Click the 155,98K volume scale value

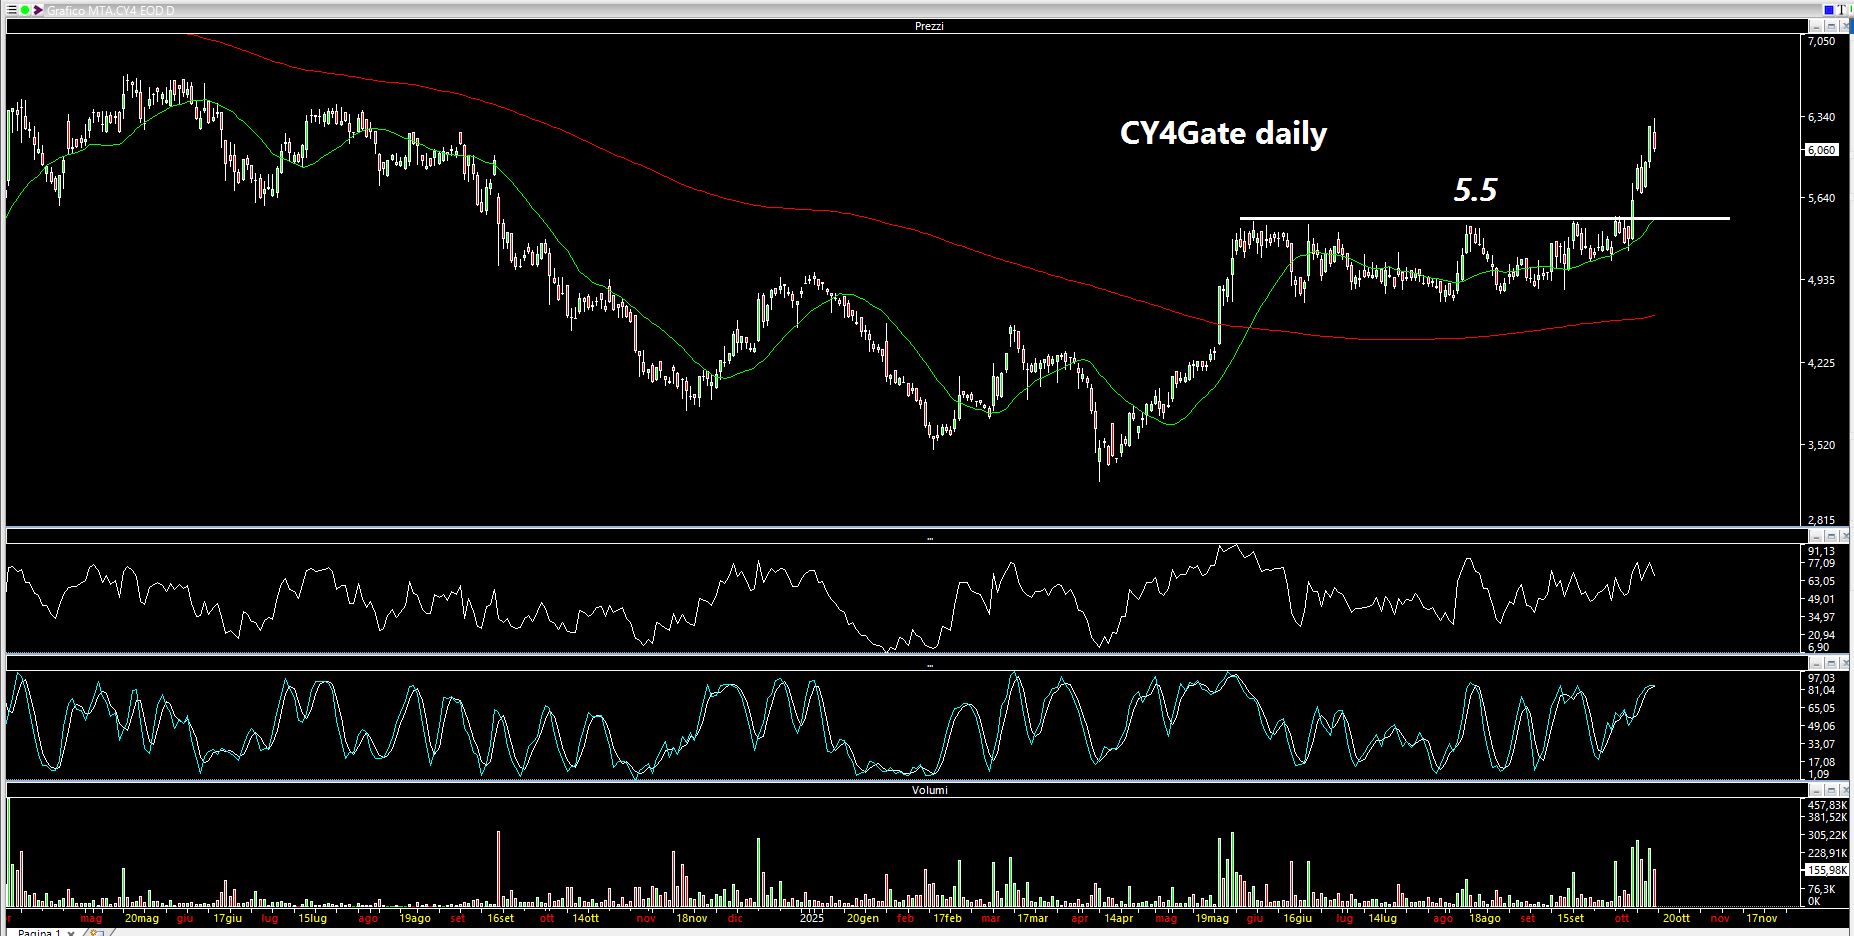[x=1827, y=871]
